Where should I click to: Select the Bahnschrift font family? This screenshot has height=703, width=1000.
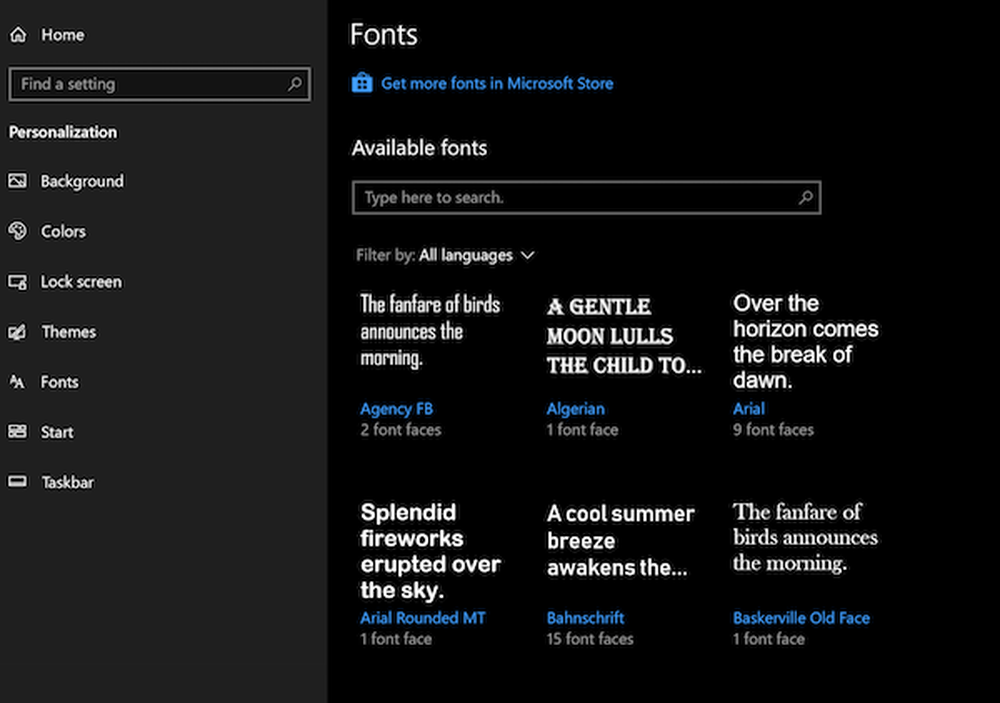[585, 618]
